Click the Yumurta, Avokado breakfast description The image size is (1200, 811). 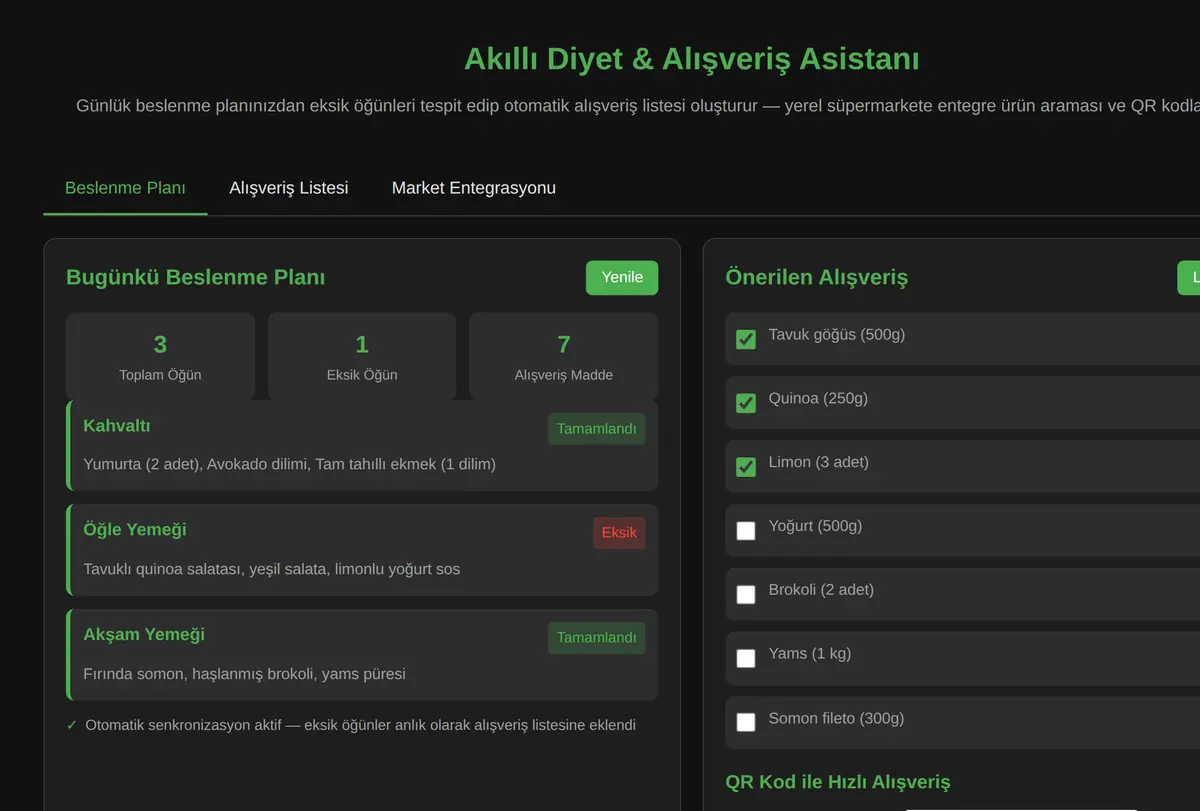click(x=290, y=464)
